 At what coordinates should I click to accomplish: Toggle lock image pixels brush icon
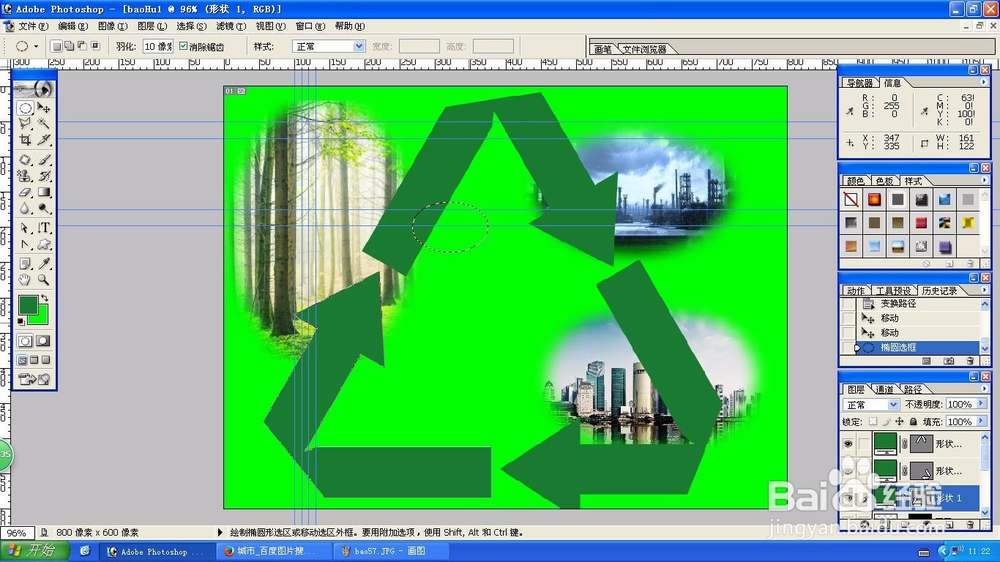click(x=886, y=422)
